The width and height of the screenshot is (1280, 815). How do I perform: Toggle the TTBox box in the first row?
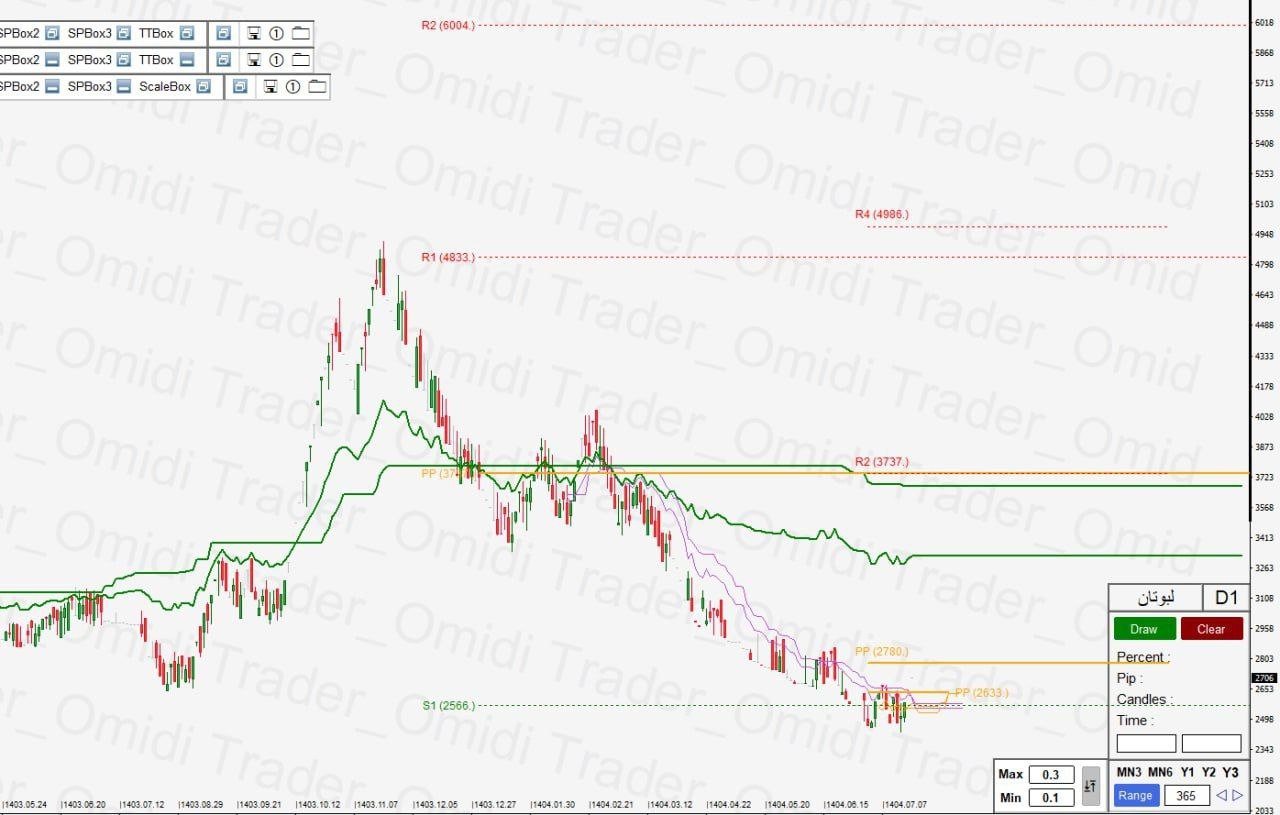click(186, 33)
